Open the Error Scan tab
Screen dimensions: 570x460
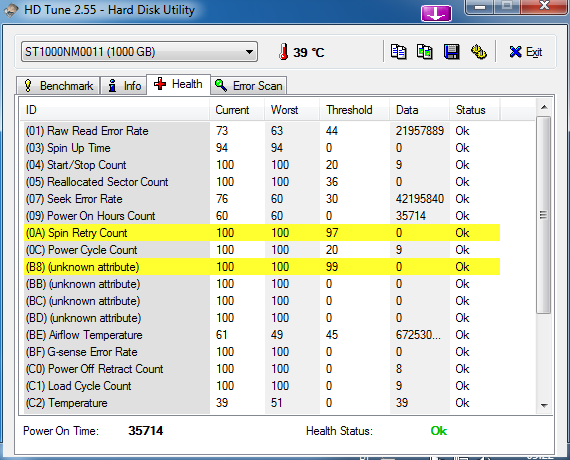click(x=249, y=86)
